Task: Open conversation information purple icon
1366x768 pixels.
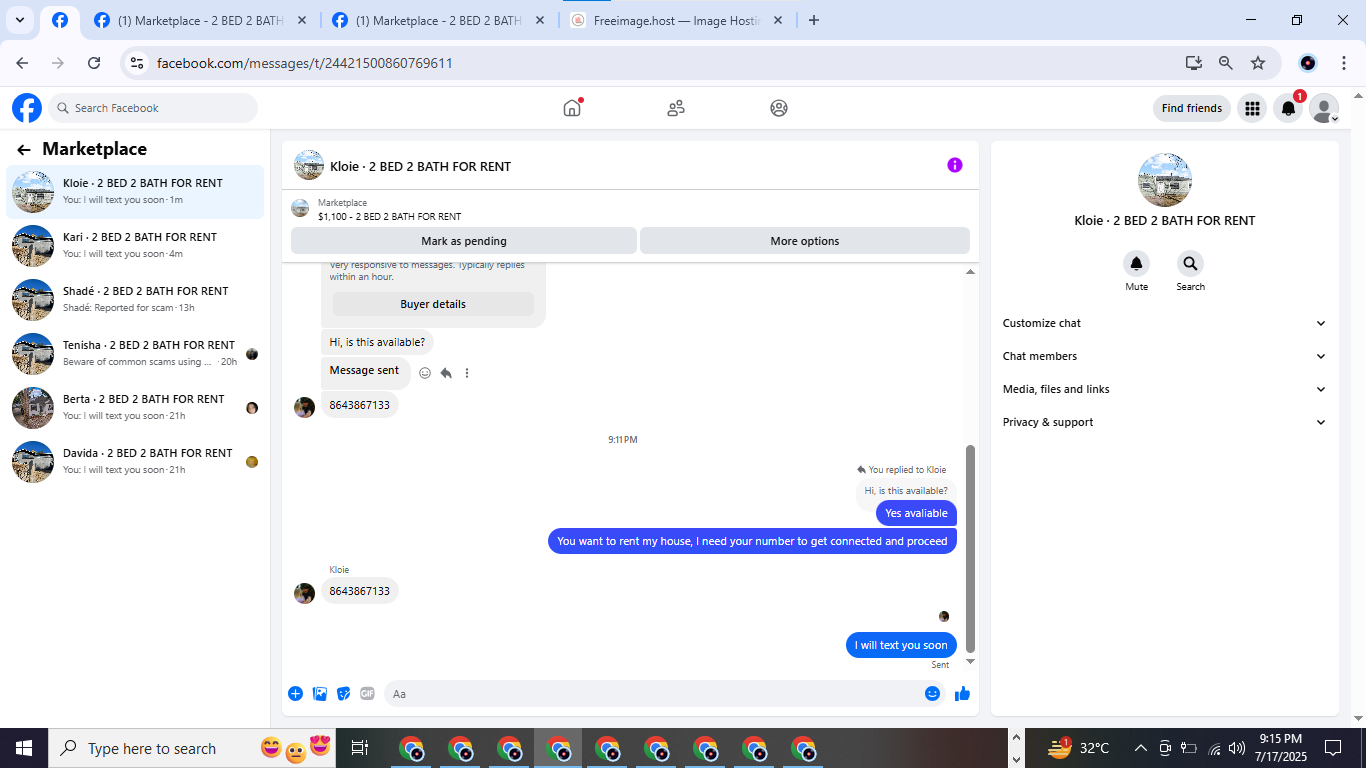Action: tap(955, 165)
